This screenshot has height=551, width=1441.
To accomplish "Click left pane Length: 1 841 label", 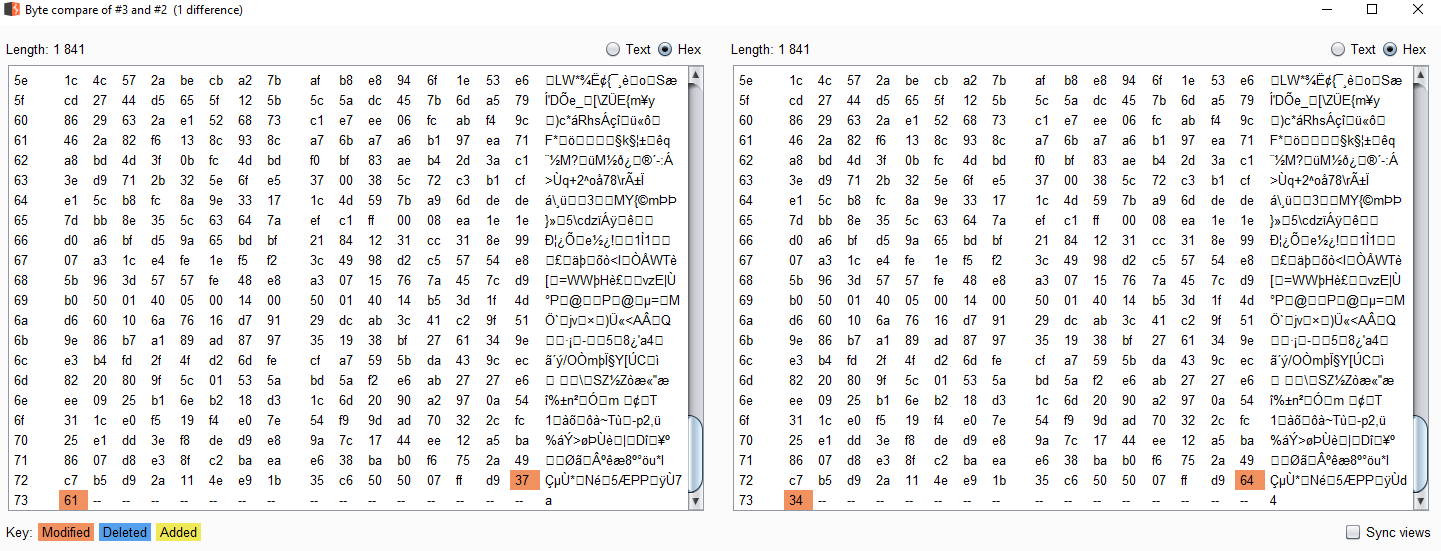I will coord(45,50).
